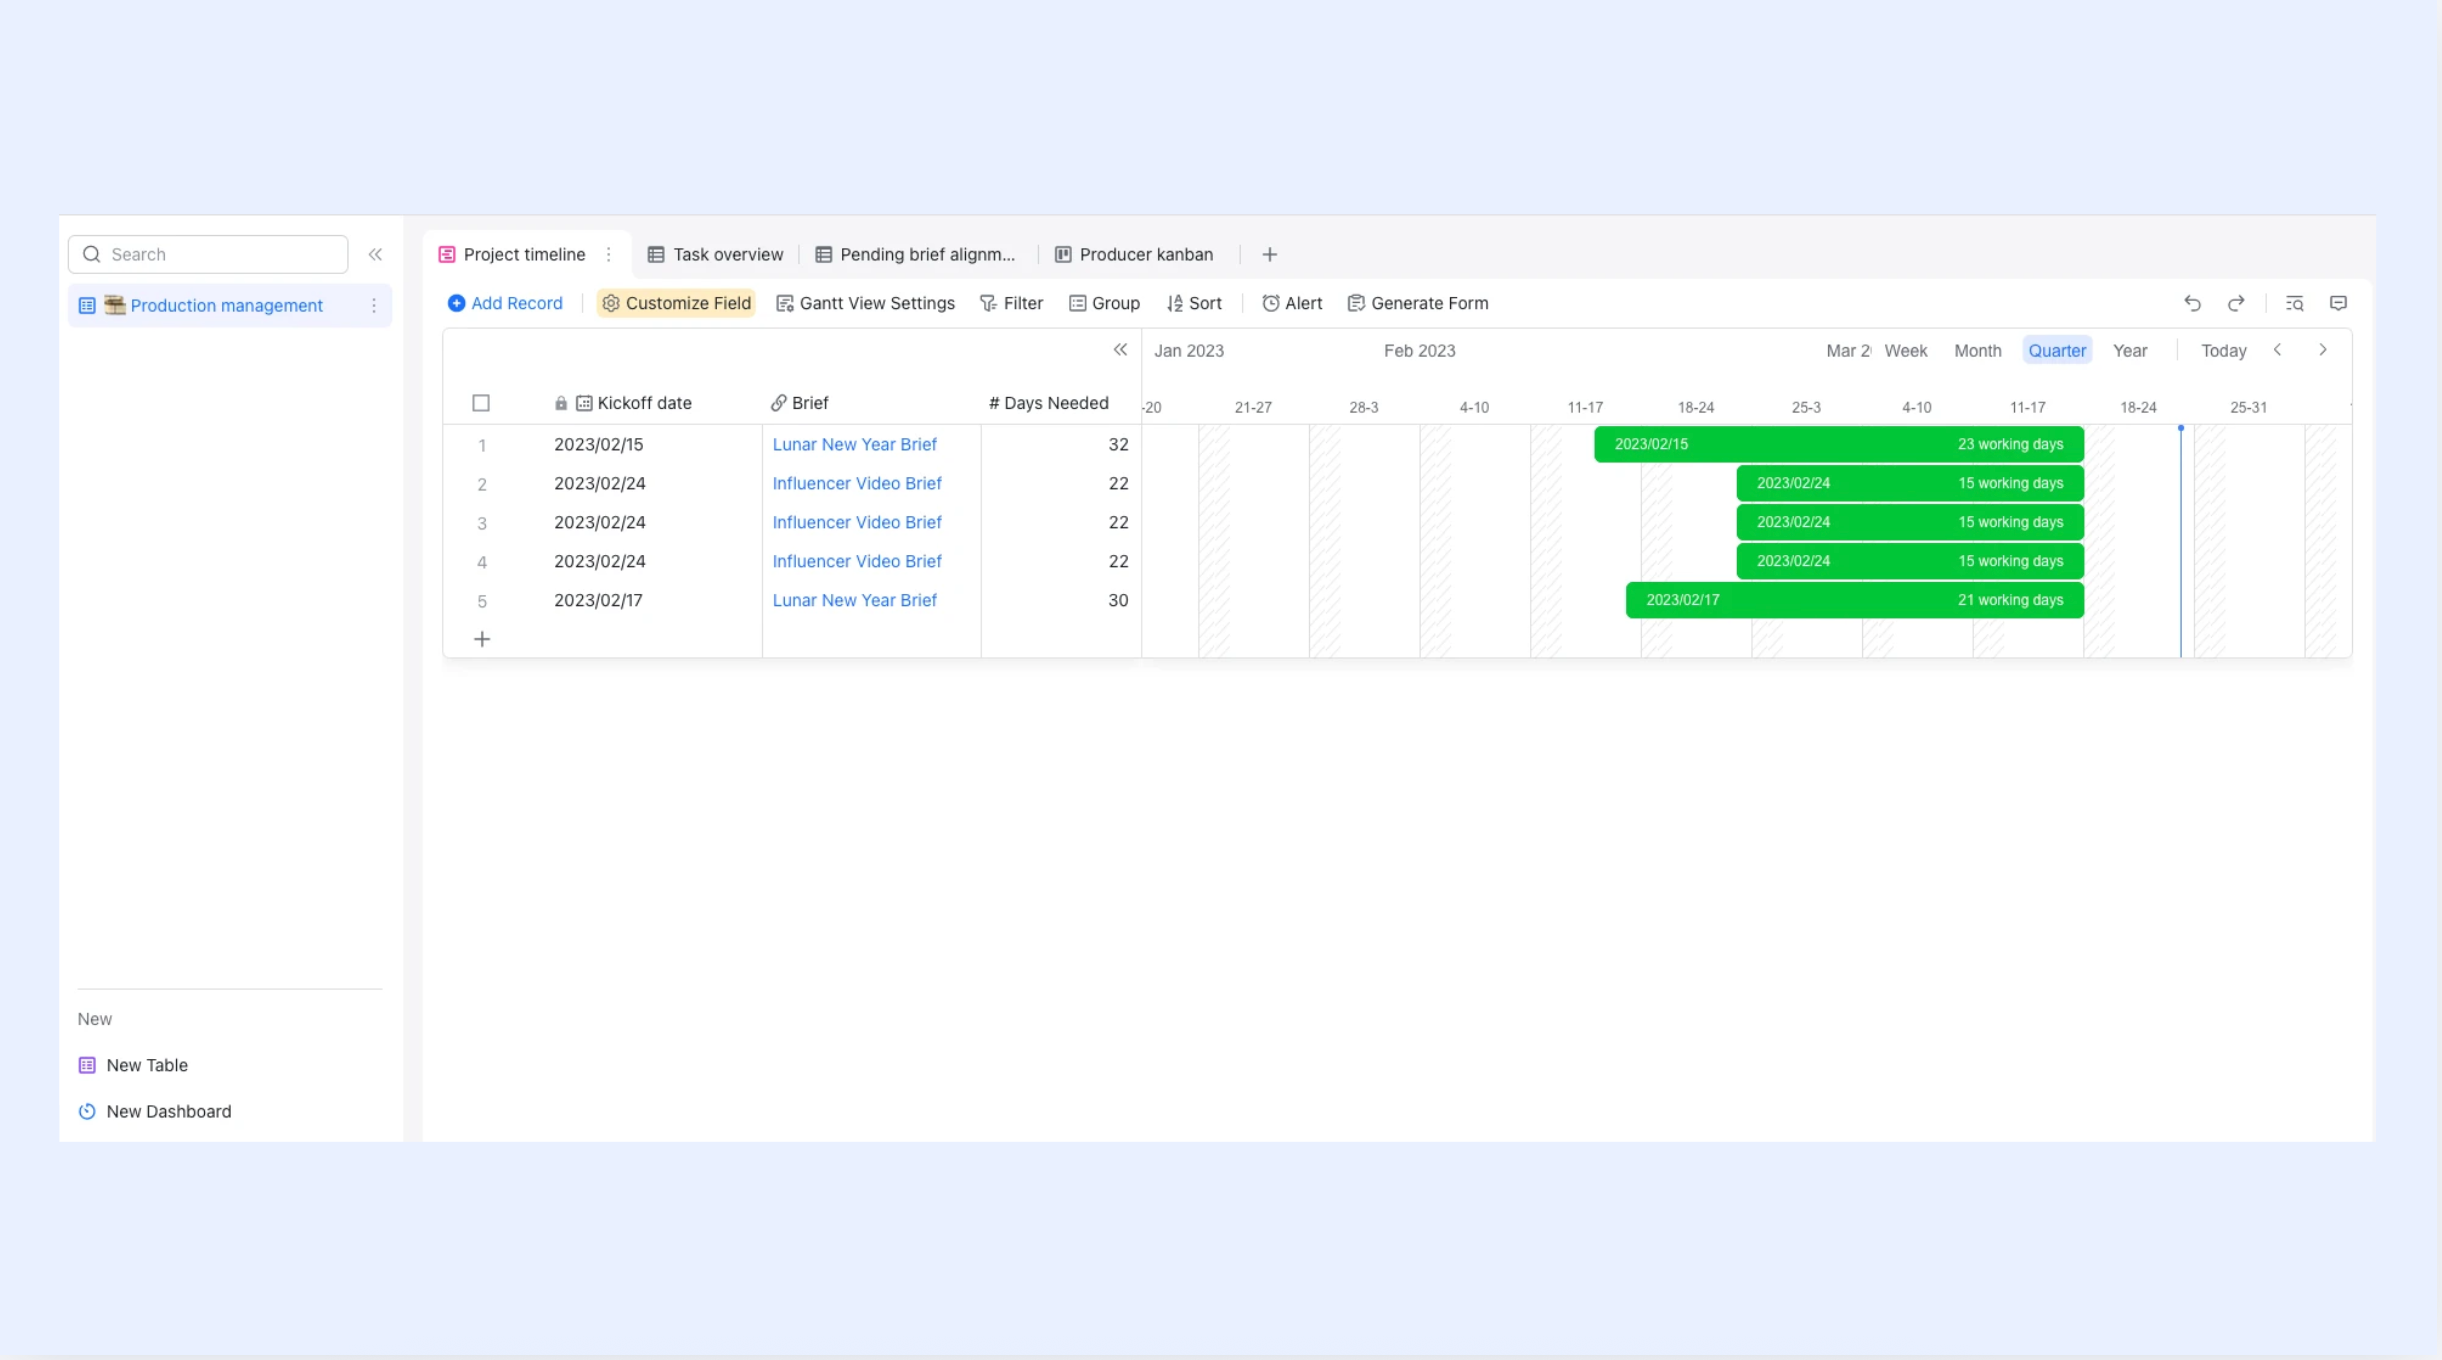Open Influencer Video Brief in row 2

856,483
